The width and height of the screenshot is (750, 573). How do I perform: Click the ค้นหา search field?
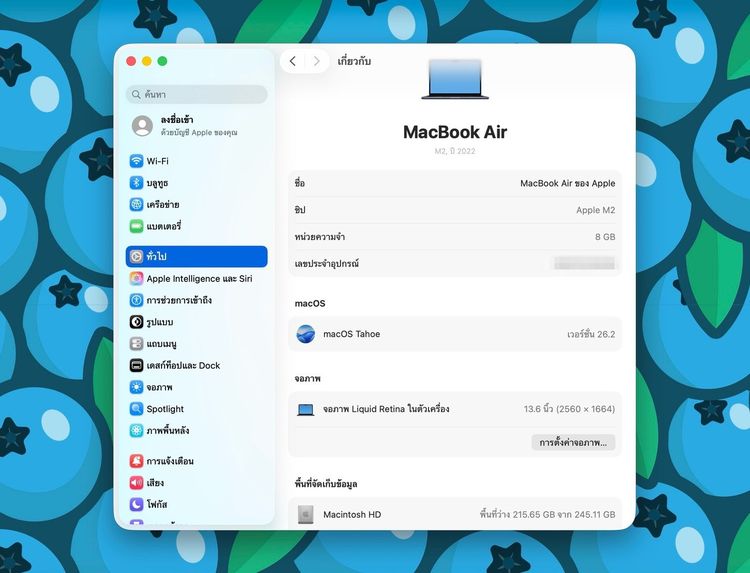pos(197,94)
